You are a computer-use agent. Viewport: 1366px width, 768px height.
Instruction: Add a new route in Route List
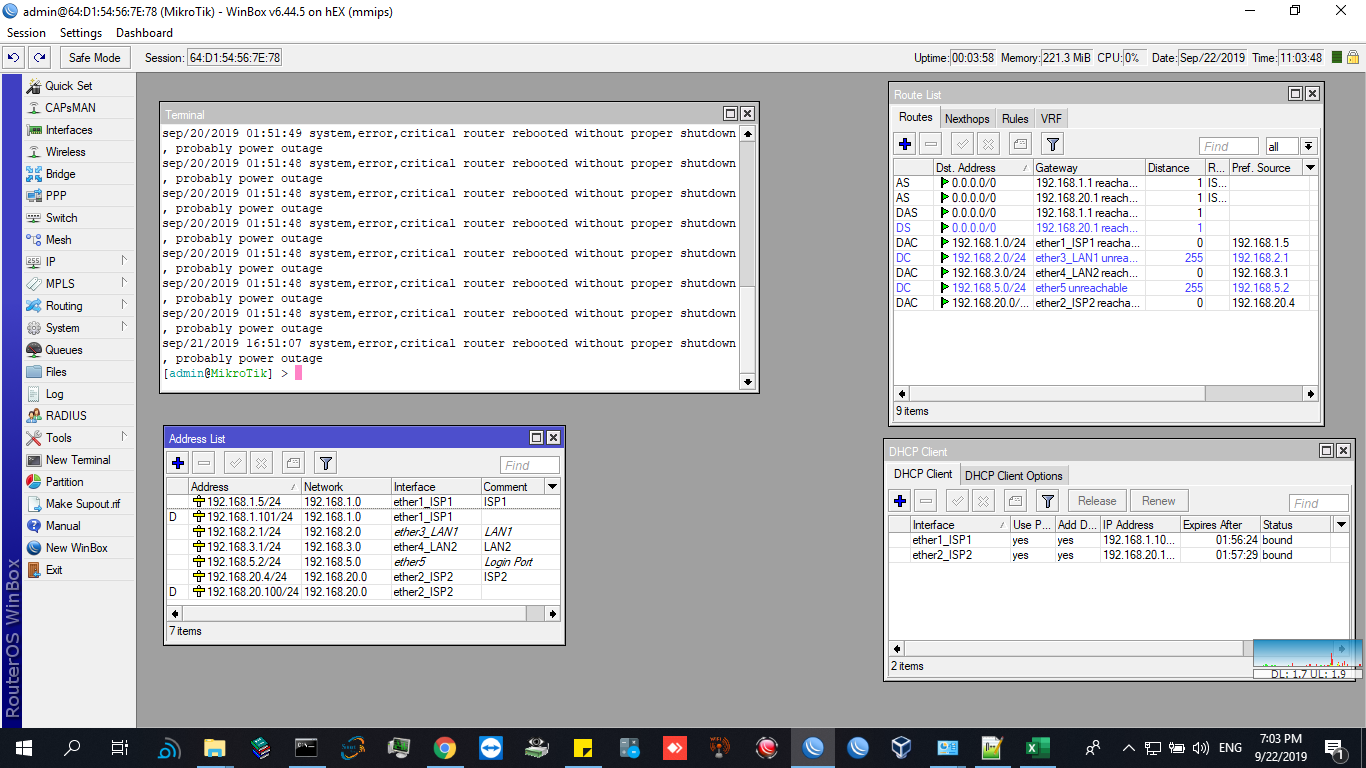(905, 144)
